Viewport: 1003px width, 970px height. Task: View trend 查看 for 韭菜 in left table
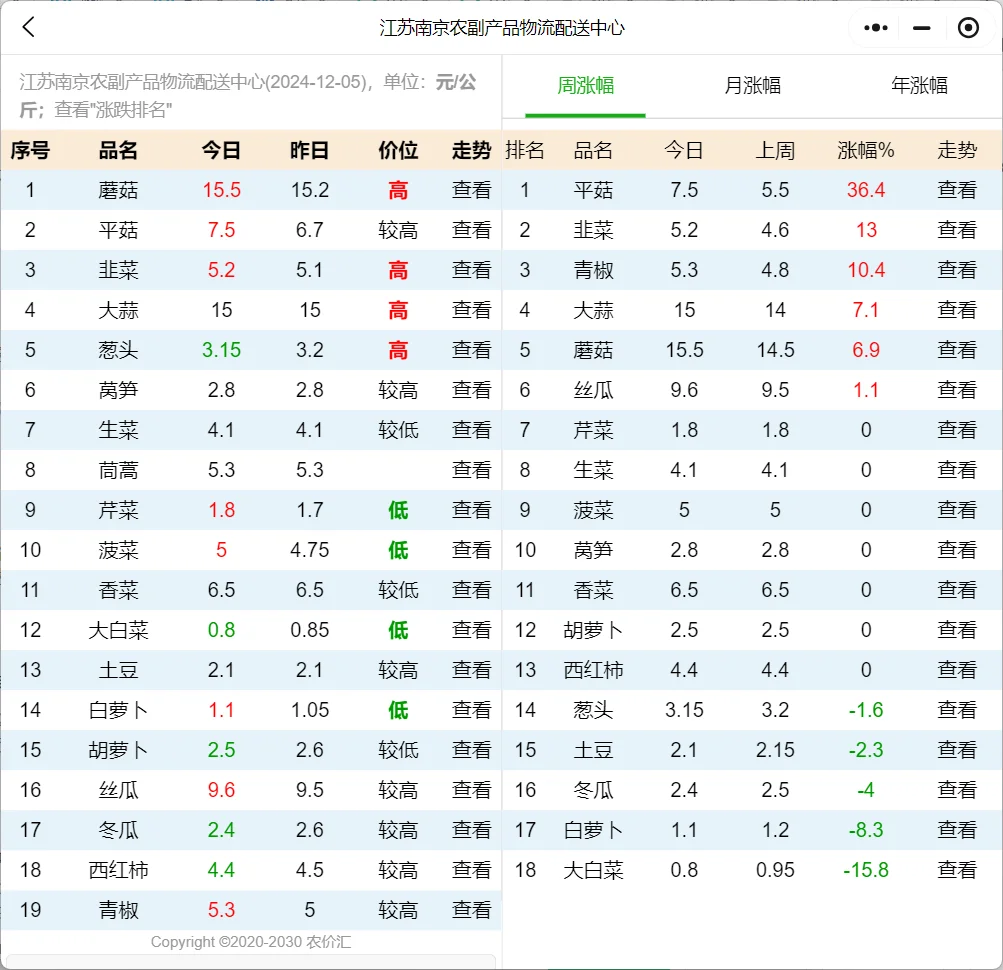point(471,270)
